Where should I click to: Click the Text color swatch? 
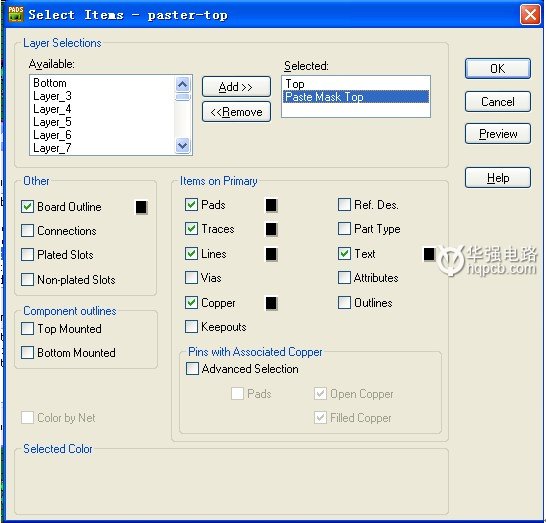[429, 254]
